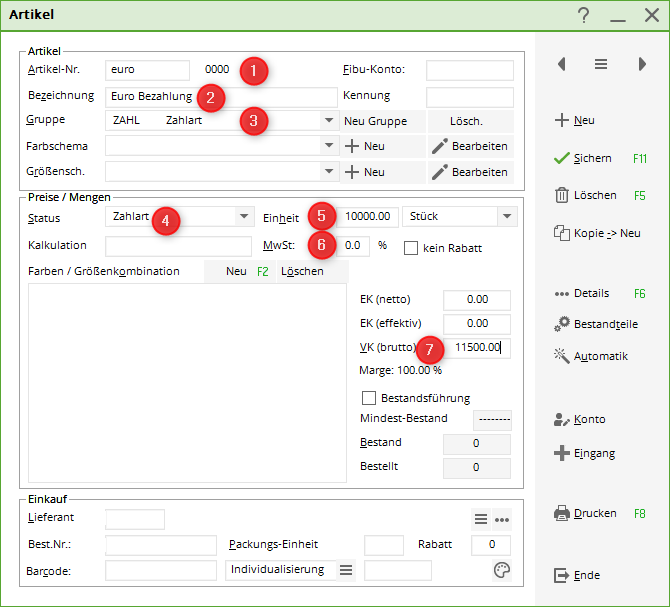Click the Löschen trash icon button

(562, 195)
